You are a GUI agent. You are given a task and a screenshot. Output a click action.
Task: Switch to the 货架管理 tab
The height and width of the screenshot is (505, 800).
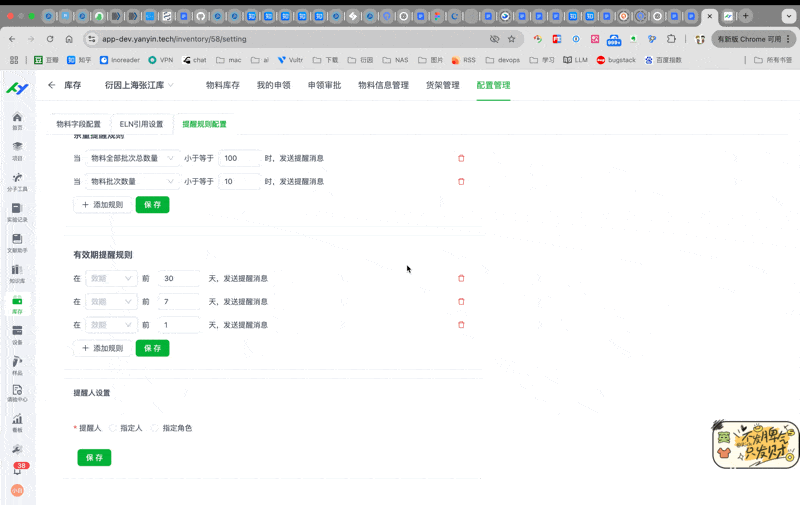(443, 85)
